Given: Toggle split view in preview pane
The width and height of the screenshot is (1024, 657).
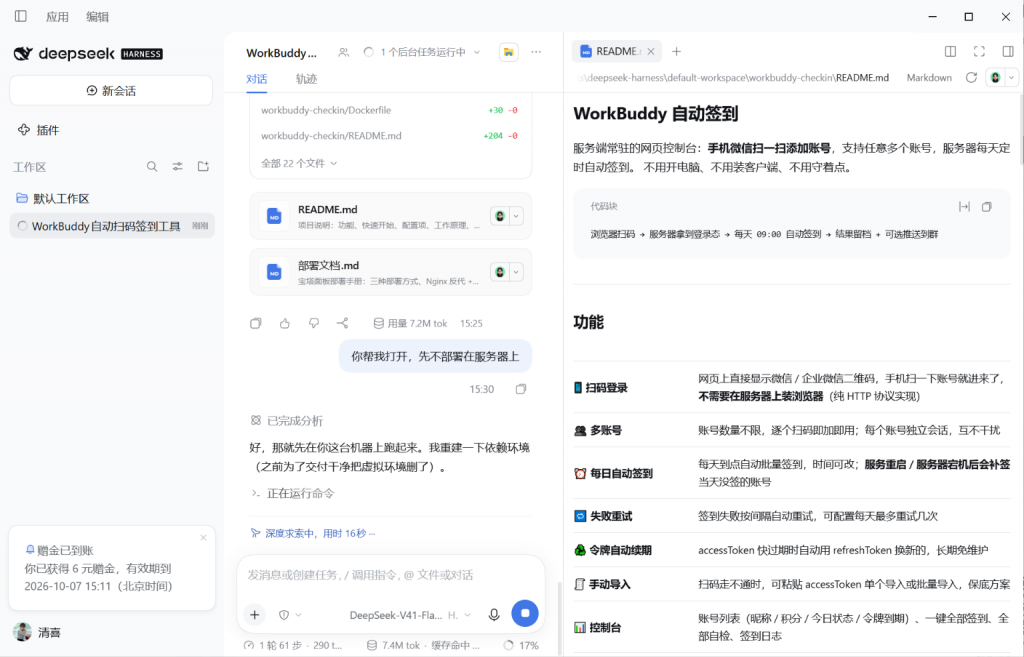Looking at the screenshot, I should [950, 51].
